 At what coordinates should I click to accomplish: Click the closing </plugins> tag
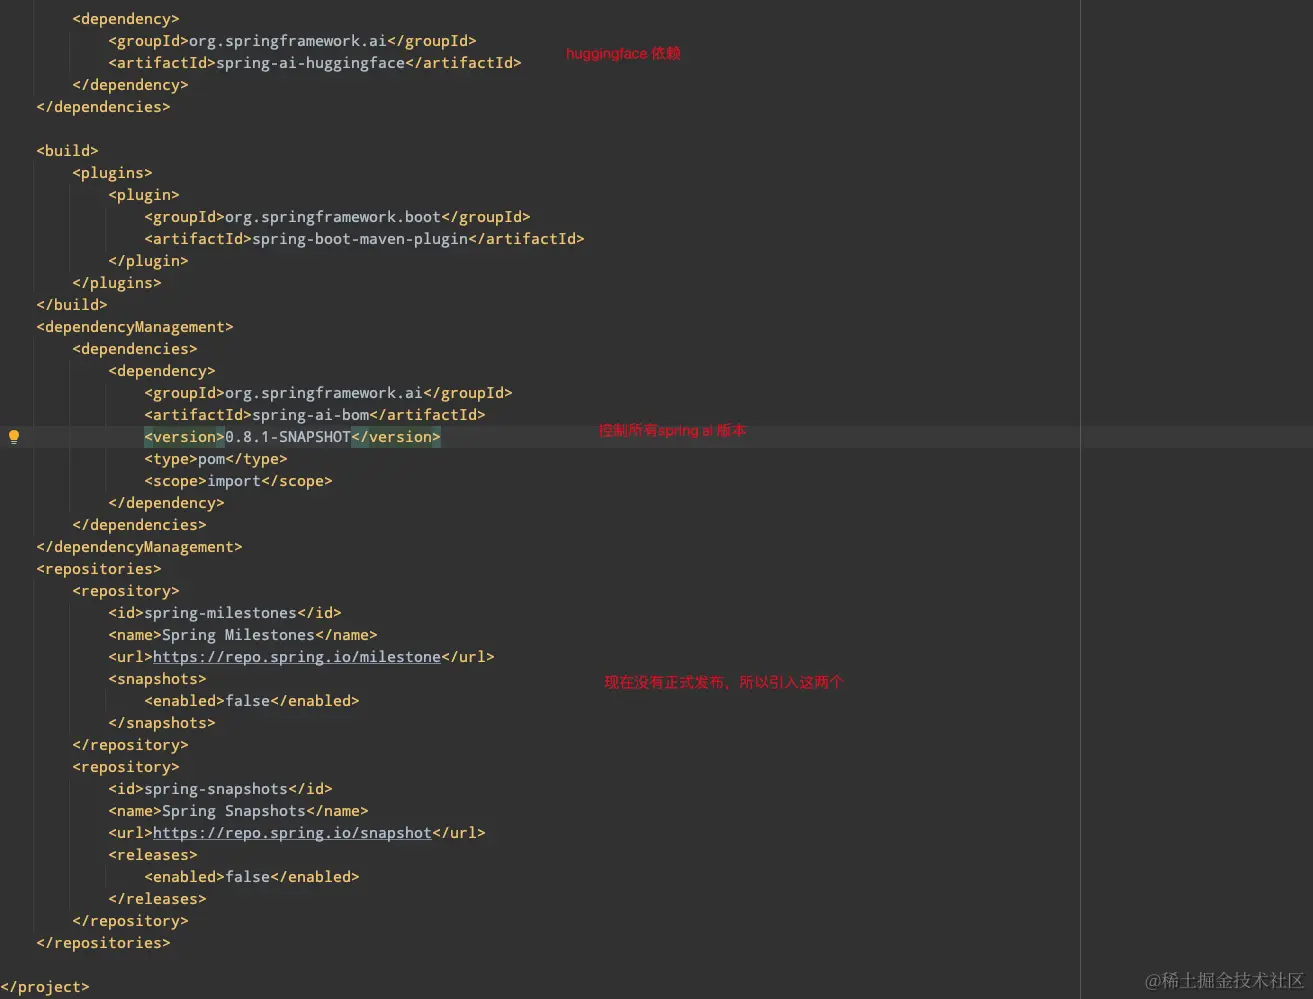click(117, 283)
